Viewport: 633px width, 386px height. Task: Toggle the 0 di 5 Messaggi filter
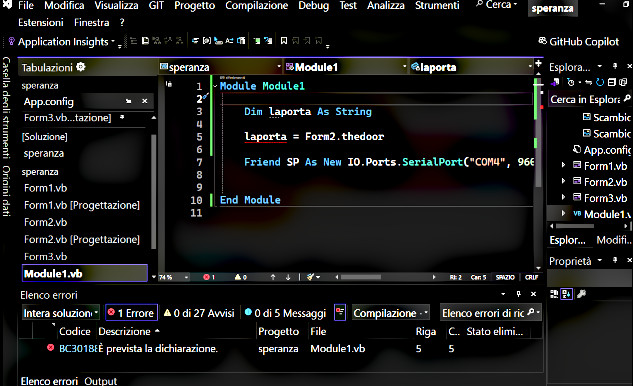(285, 313)
